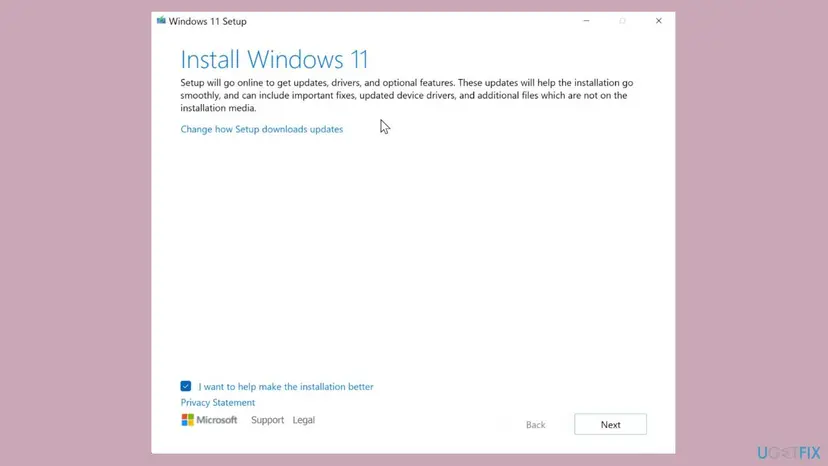Viewport: 828px width, 466px height.
Task: Click the disabled Back button
Action: pyautogui.click(x=535, y=425)
